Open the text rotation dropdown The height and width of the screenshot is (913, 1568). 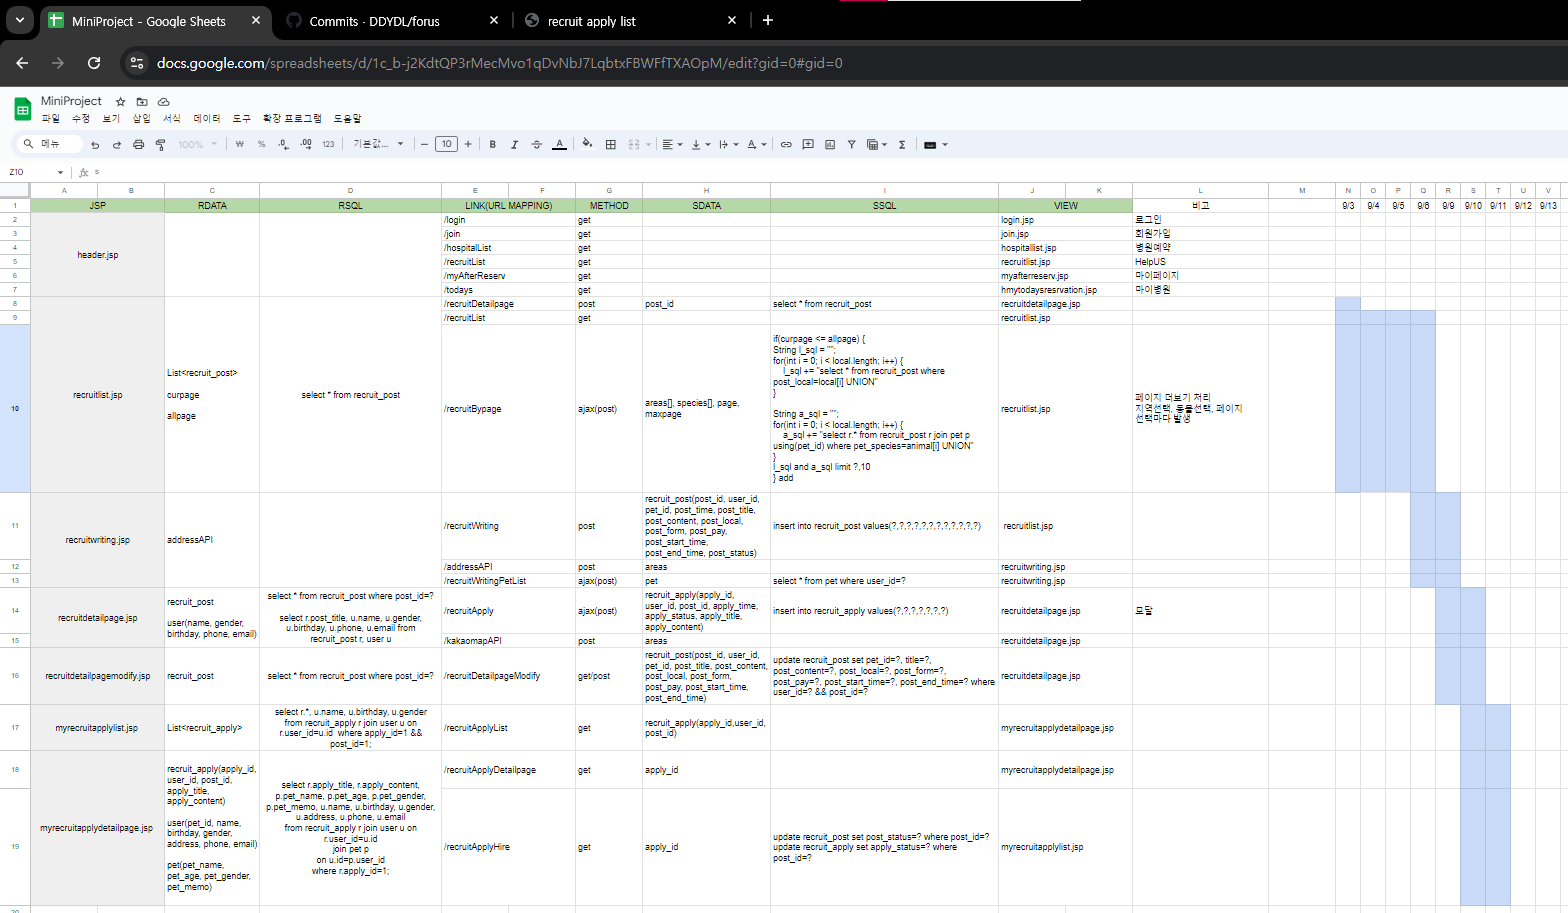pyautogui.click(x=757, y=145)
